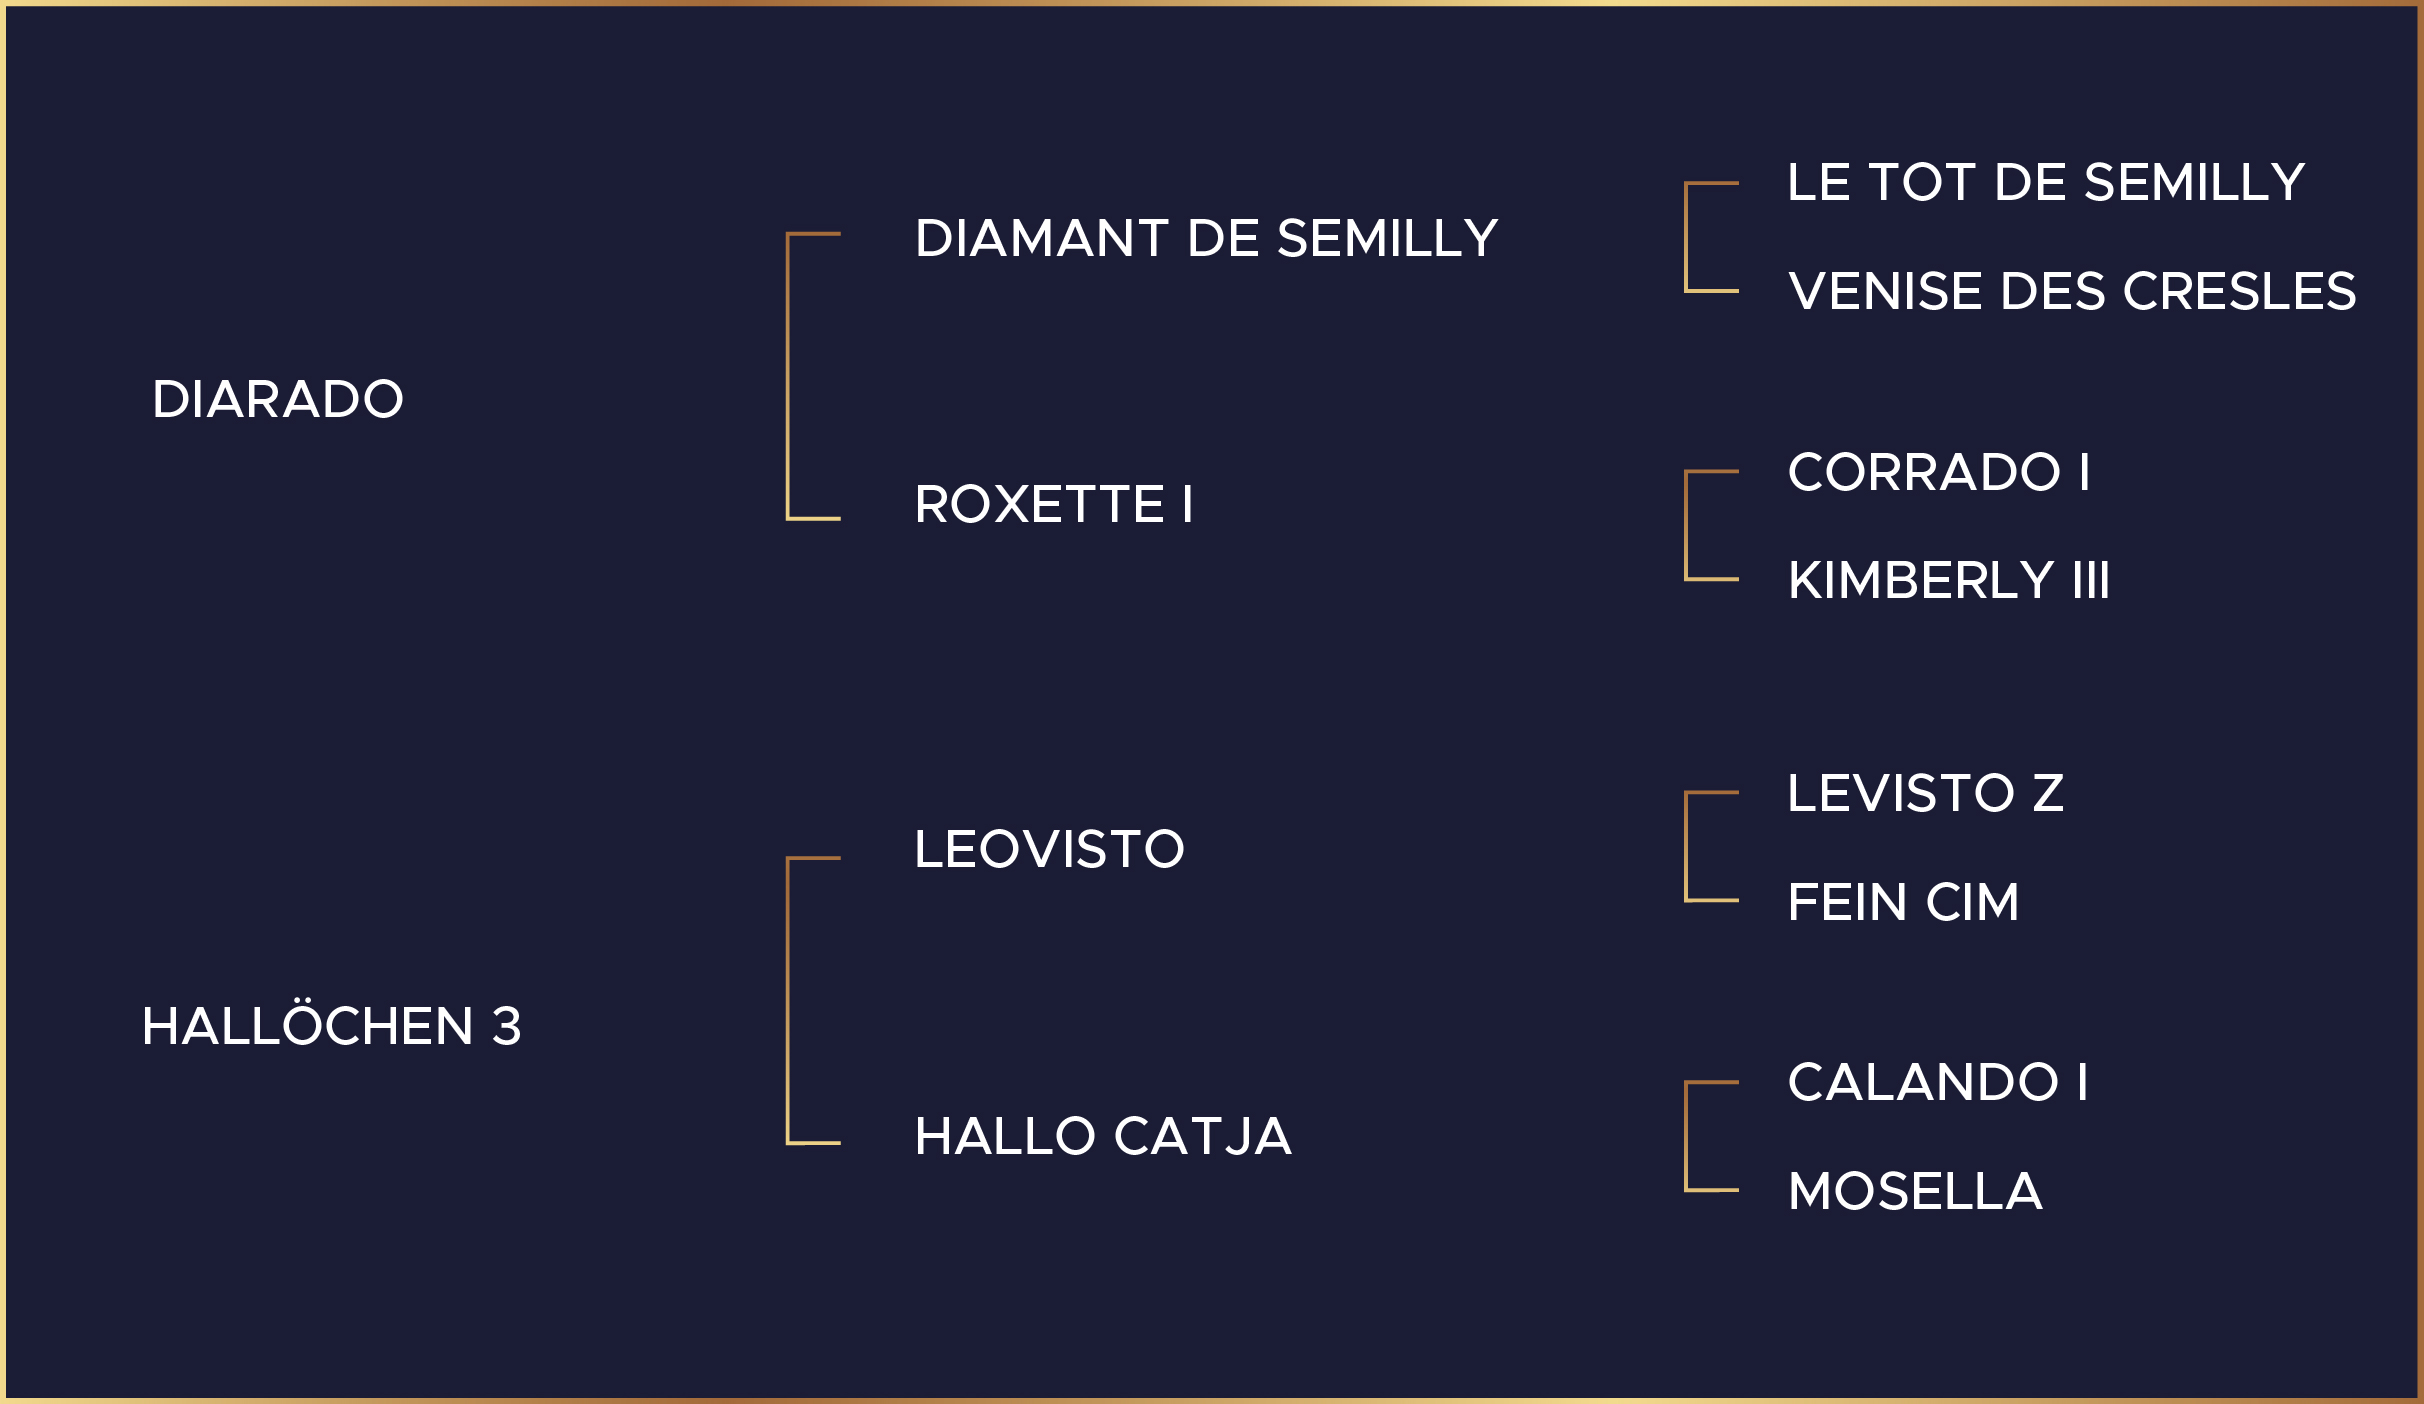This screenshot has height=1404, width=2424.
Task: Click bracket linking Calando I and Mosella
Action: point(1687,1136)
